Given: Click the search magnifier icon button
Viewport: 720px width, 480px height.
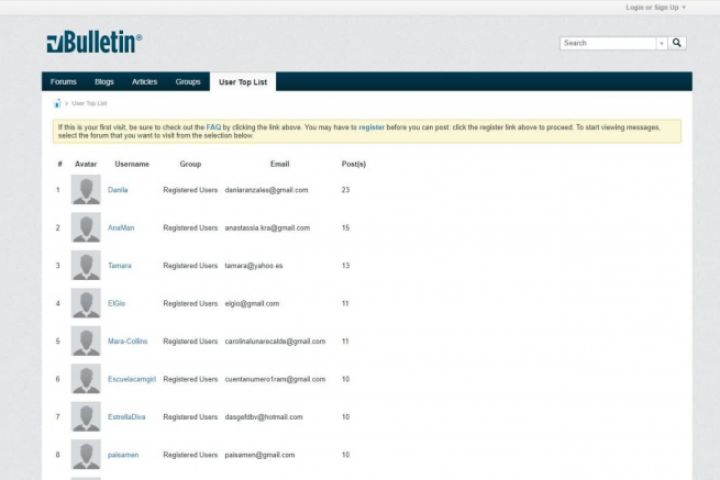Looking at the screenshot, I should click(677, 43).
